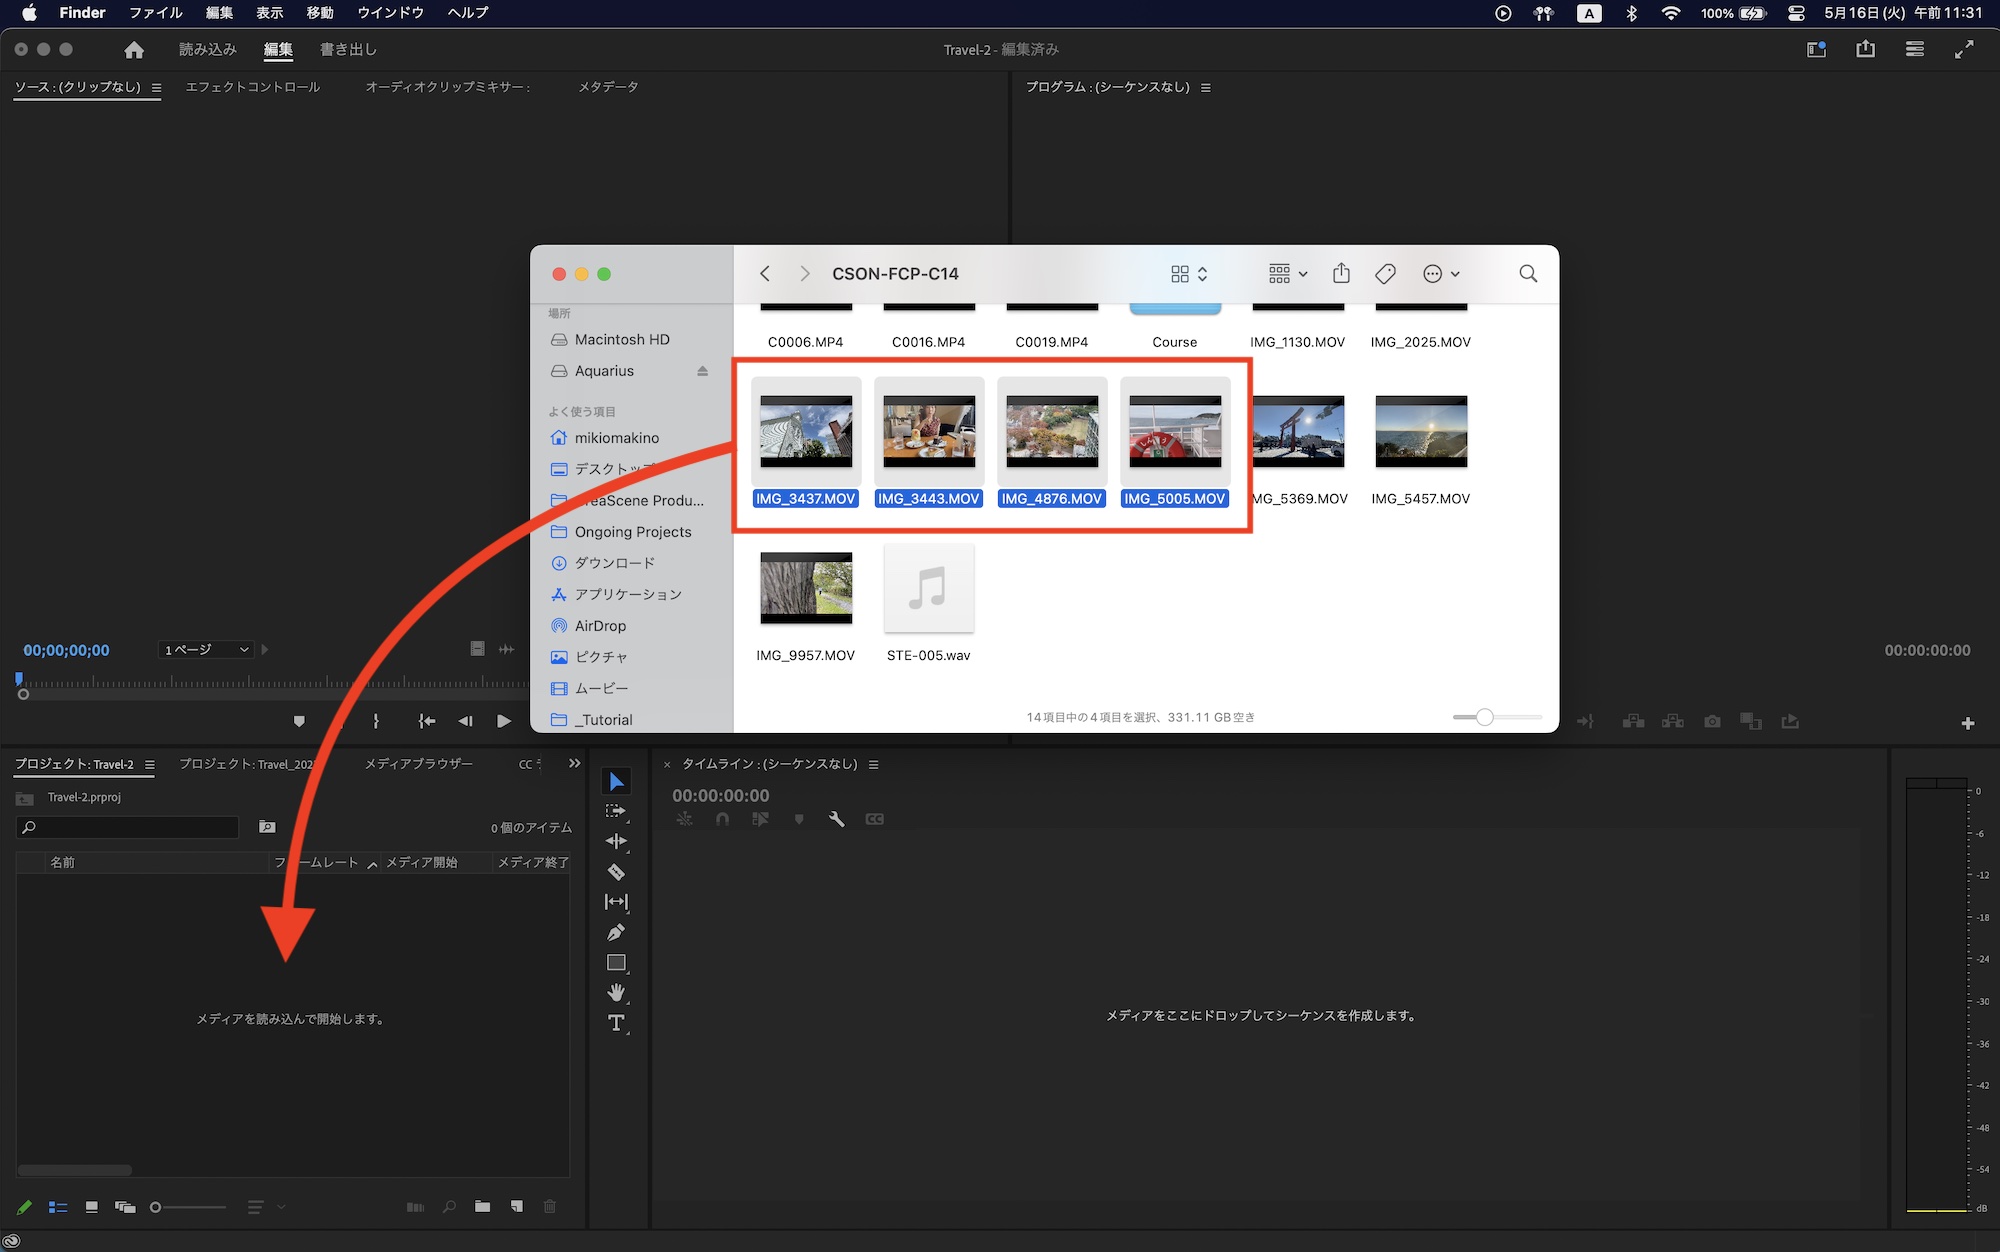This screenshot has height=1252, width=2000.
Task: Select the Track Select Forward tool
Action: pos(616,811)
